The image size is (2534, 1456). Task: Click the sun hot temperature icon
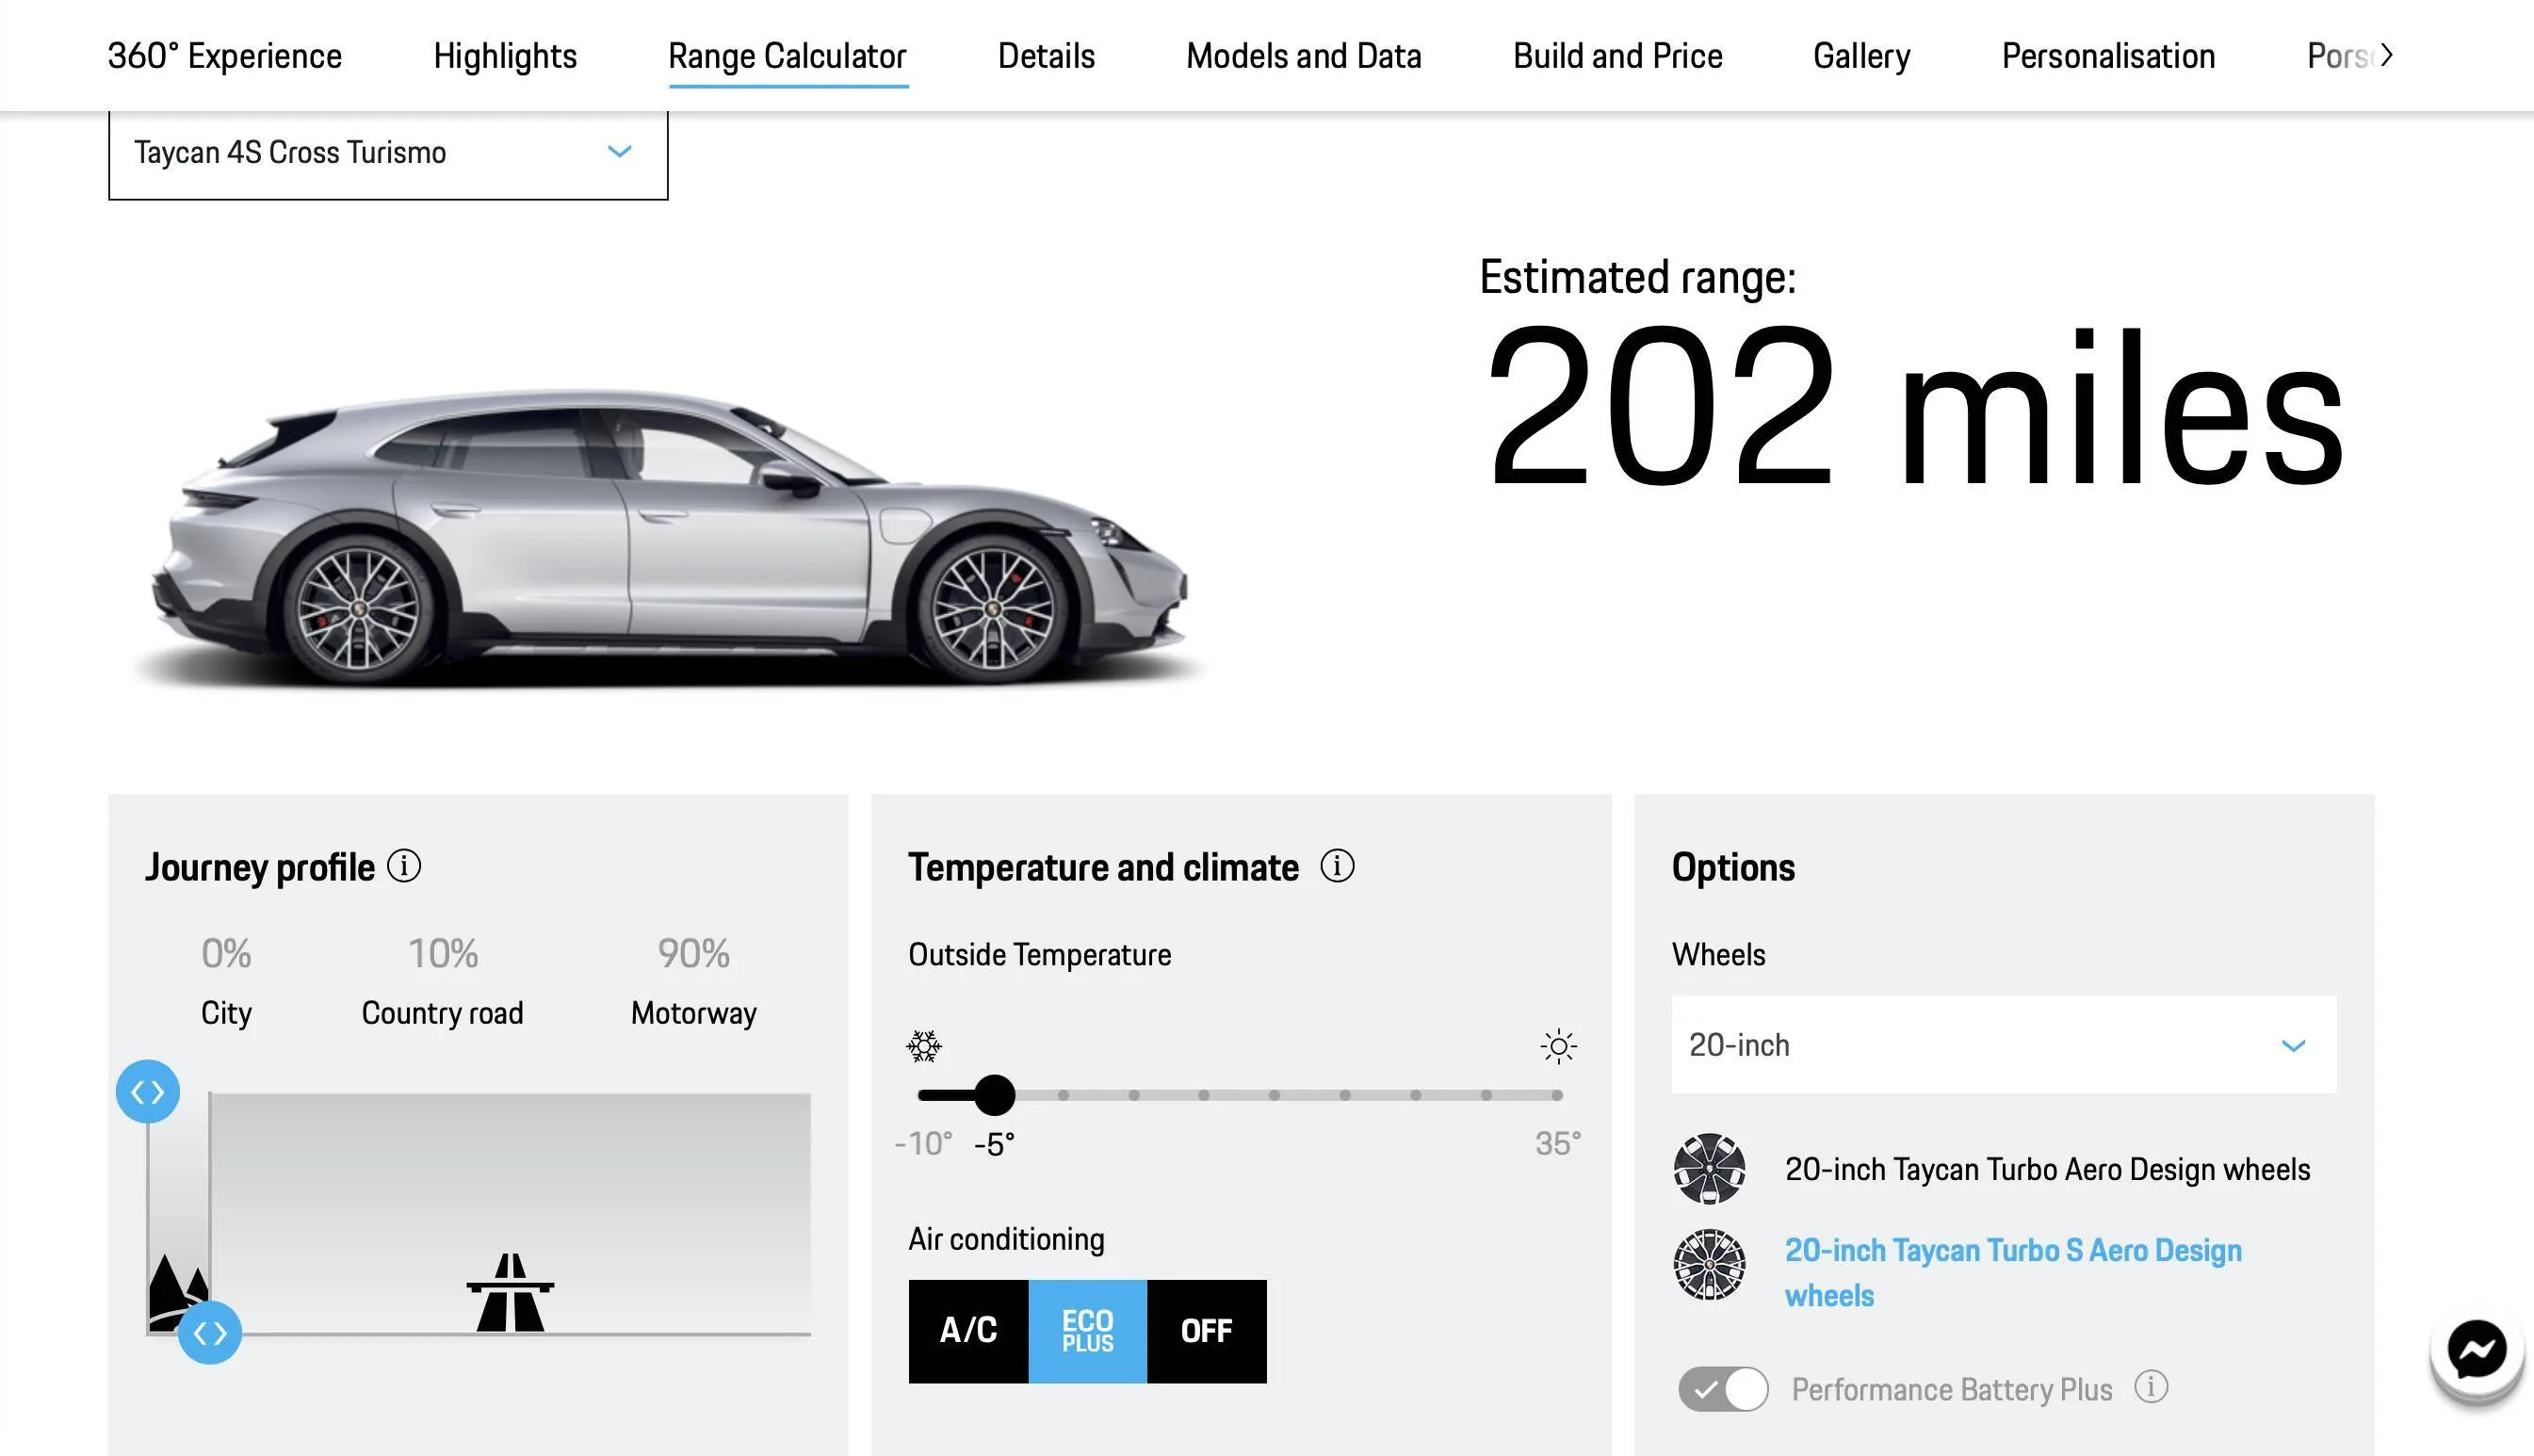pyautogui.click(x=1558, y=1047)
